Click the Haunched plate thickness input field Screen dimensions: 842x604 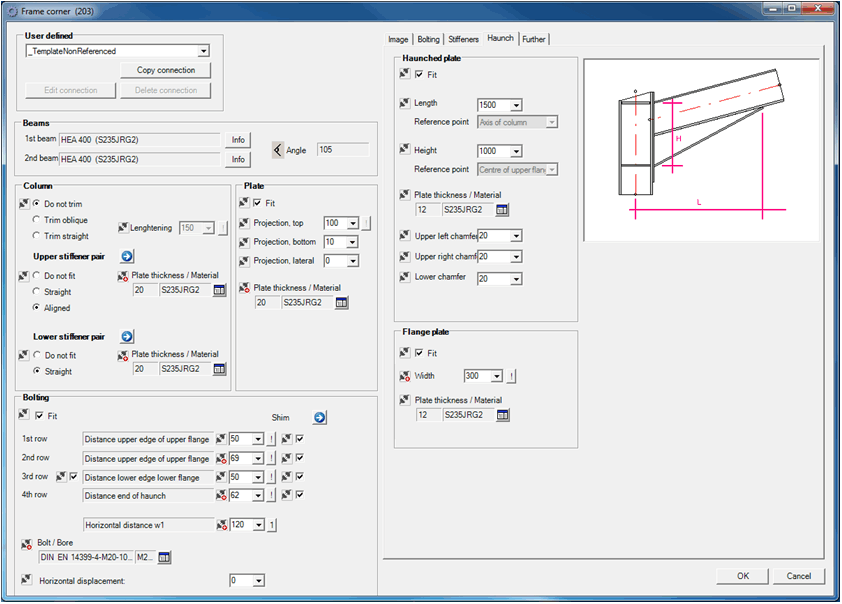(x=427, y=210)
